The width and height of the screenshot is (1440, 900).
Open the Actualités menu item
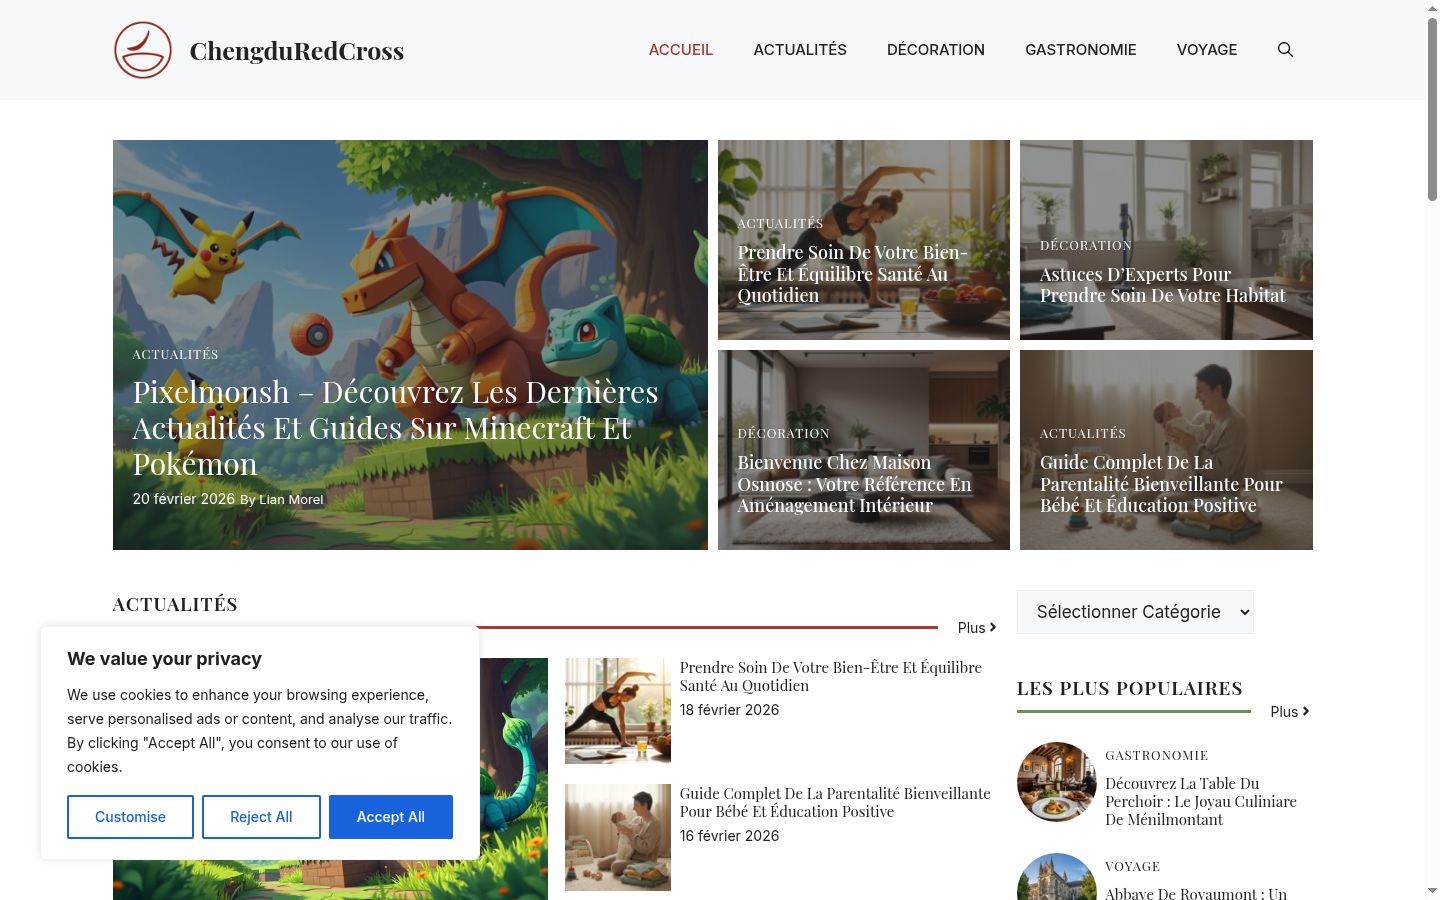[x=800, y=50]
